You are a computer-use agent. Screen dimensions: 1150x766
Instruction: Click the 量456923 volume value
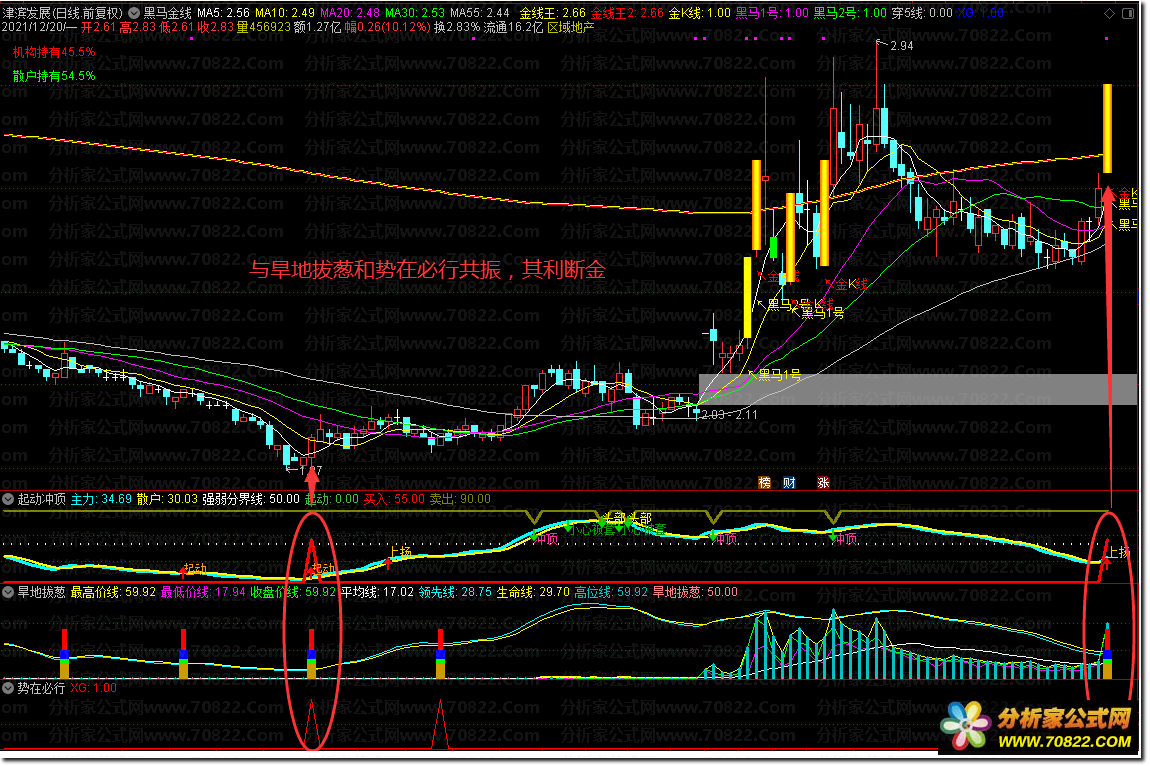[x=264, y=27]
